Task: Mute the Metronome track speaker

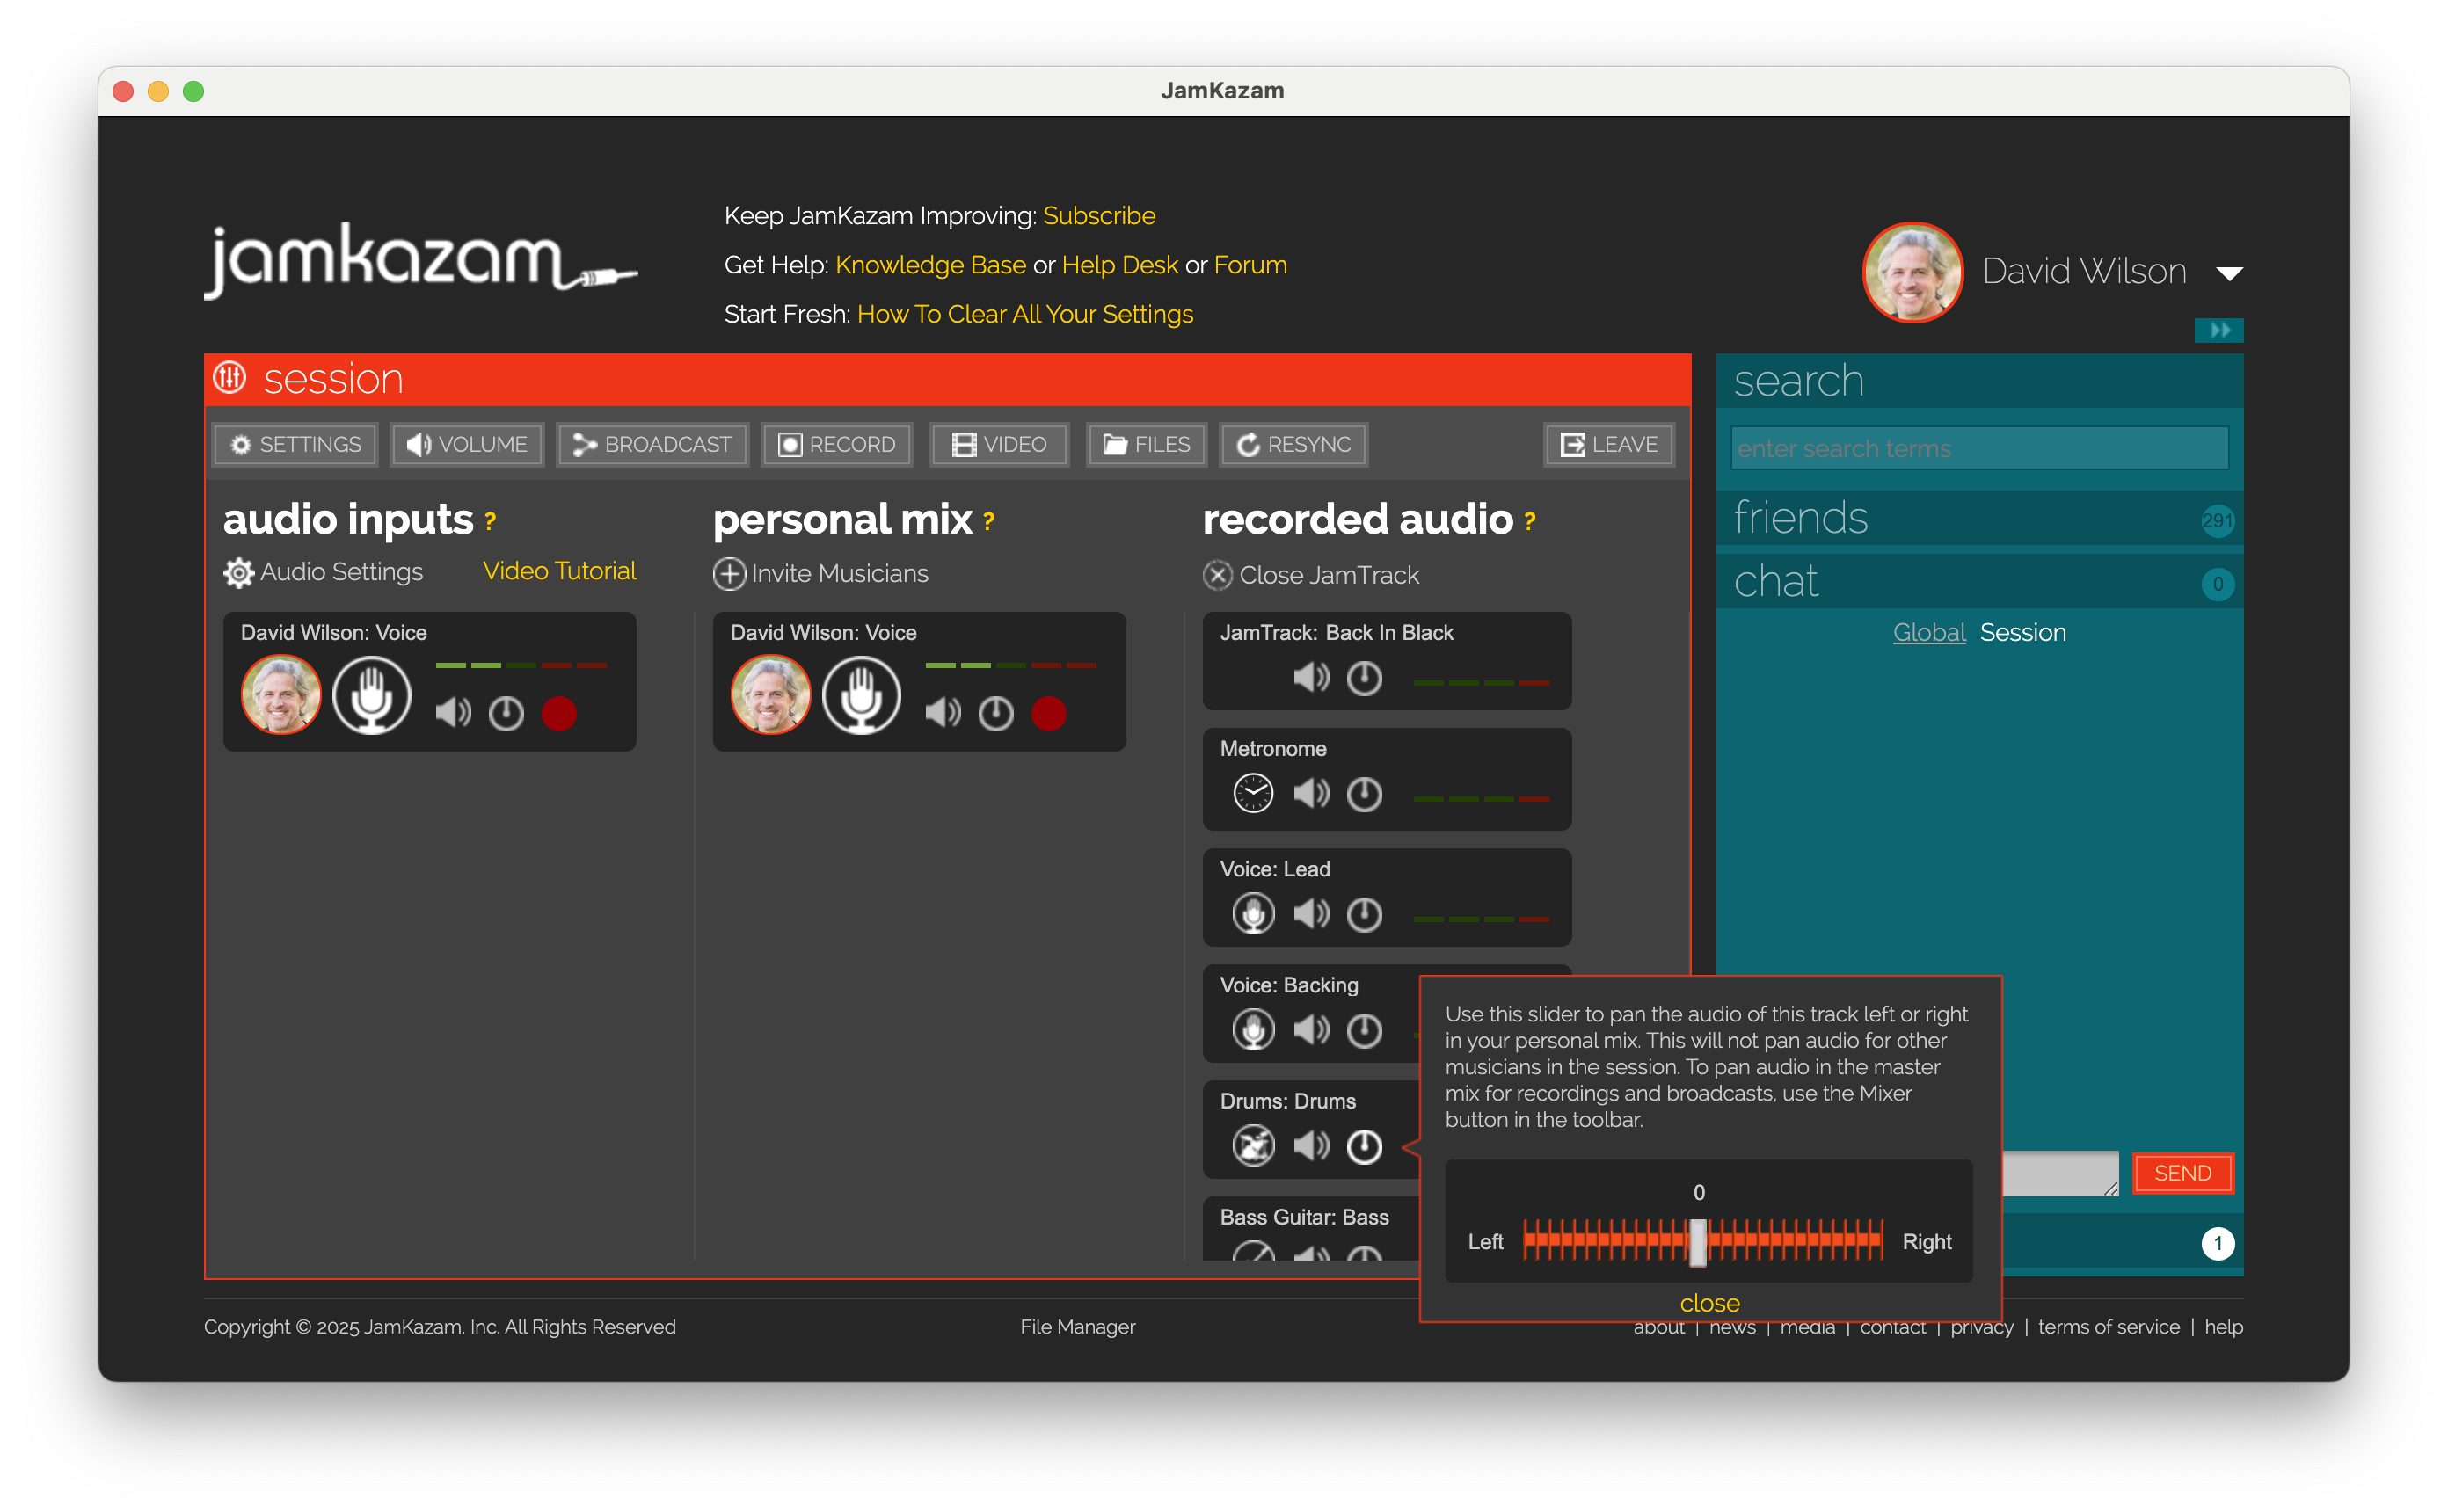Action: 1311,794
